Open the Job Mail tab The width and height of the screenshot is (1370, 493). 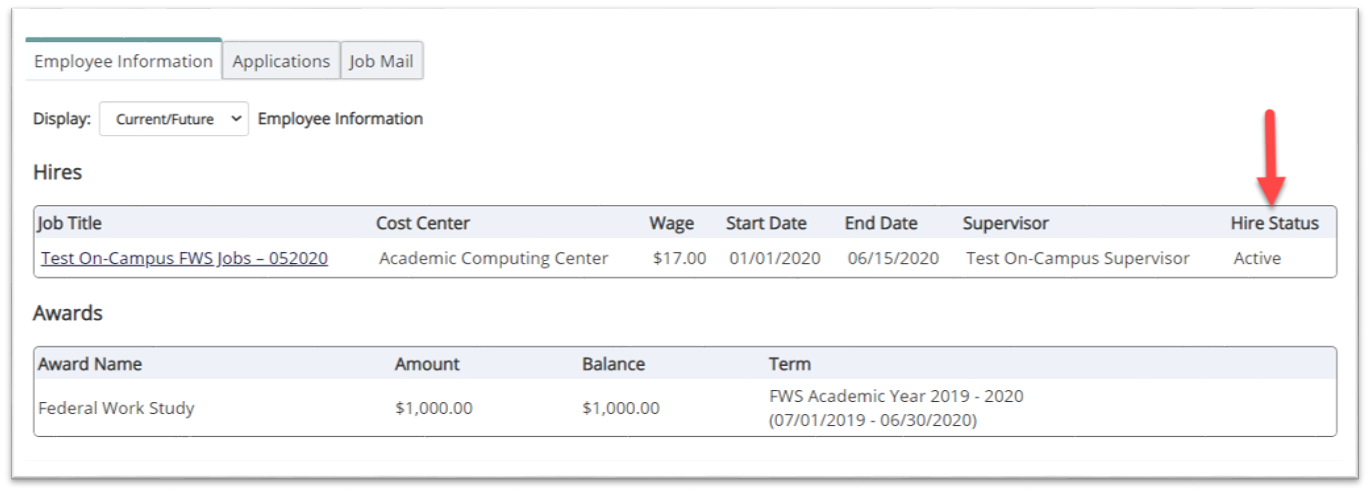tap(383, 61)
